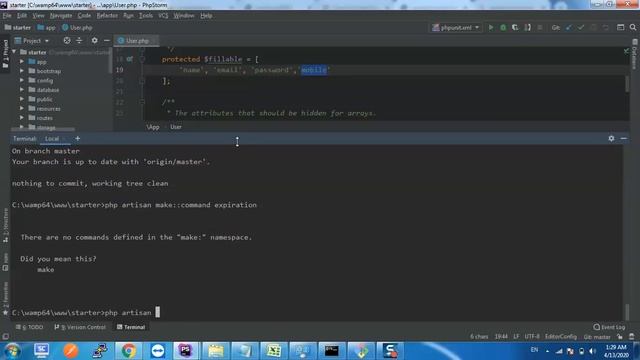
Task: Click the LF line separator indicator
Action: pyautogui.click(x=516, y=337)
